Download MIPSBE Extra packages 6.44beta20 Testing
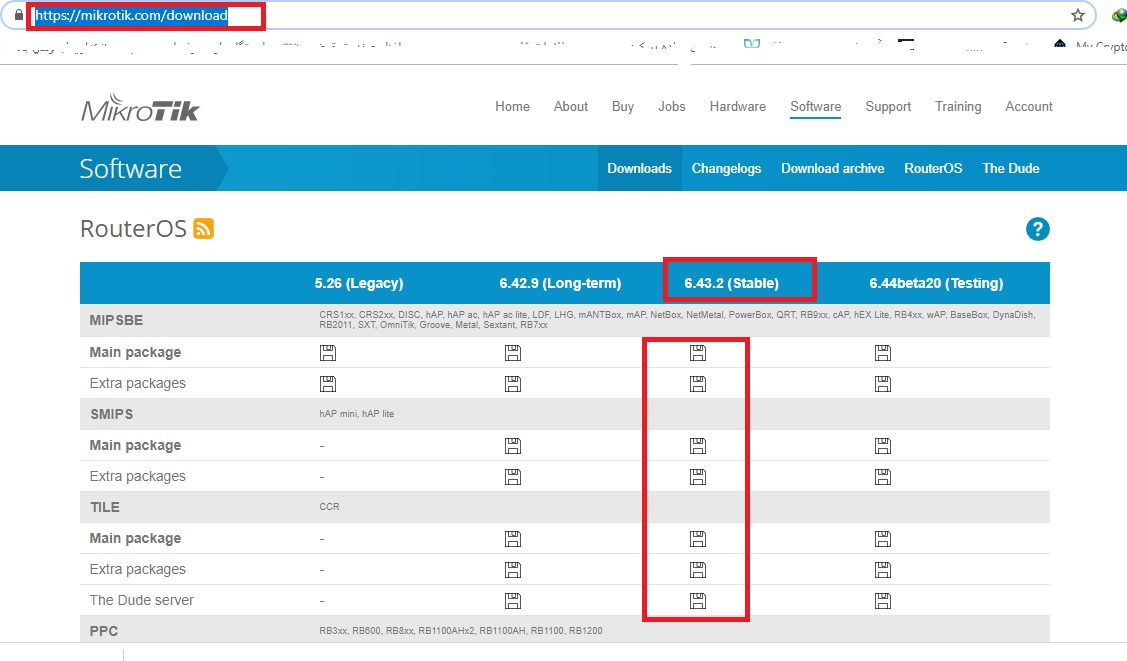This screenshot has width=1127, height=661. [x=883, y=384]
